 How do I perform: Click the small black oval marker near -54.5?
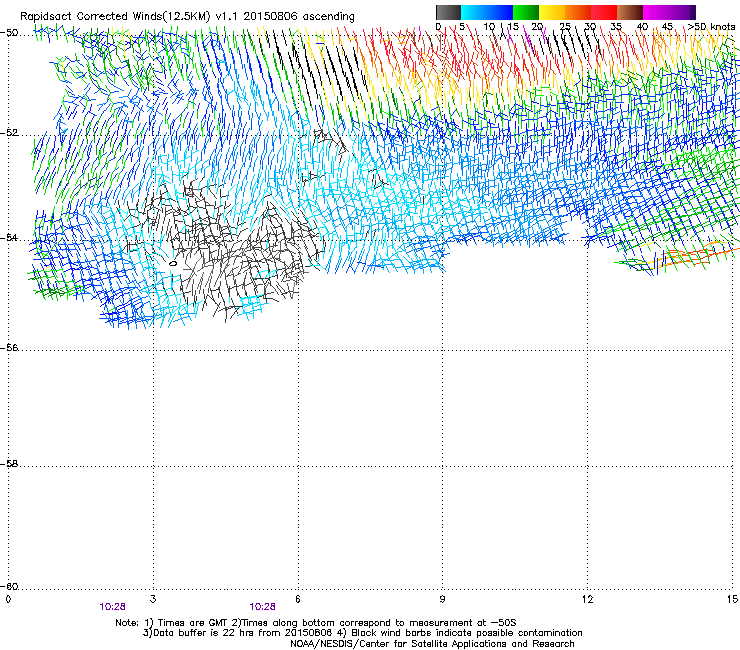coord(173,263)
